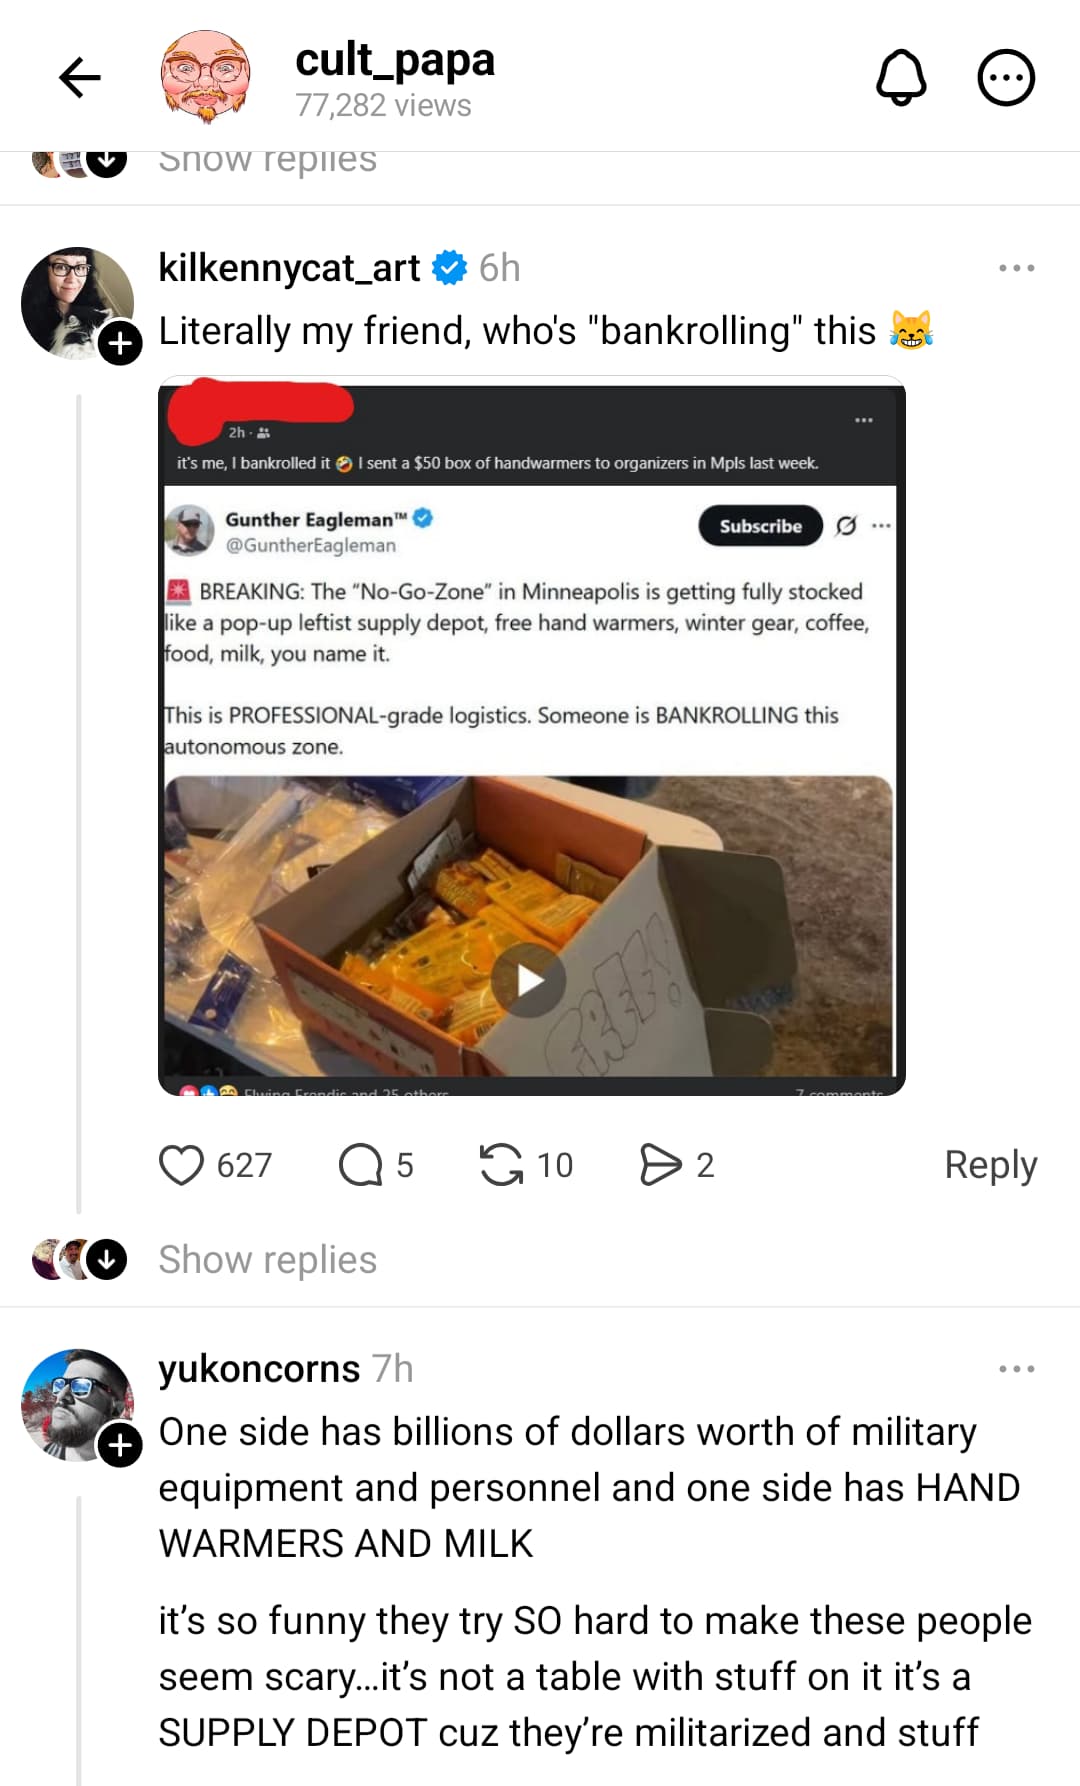The width and height of the screenshot is (1080, 1786).
Task: Play the handwarmers box video
Action: tap(530, 981)
